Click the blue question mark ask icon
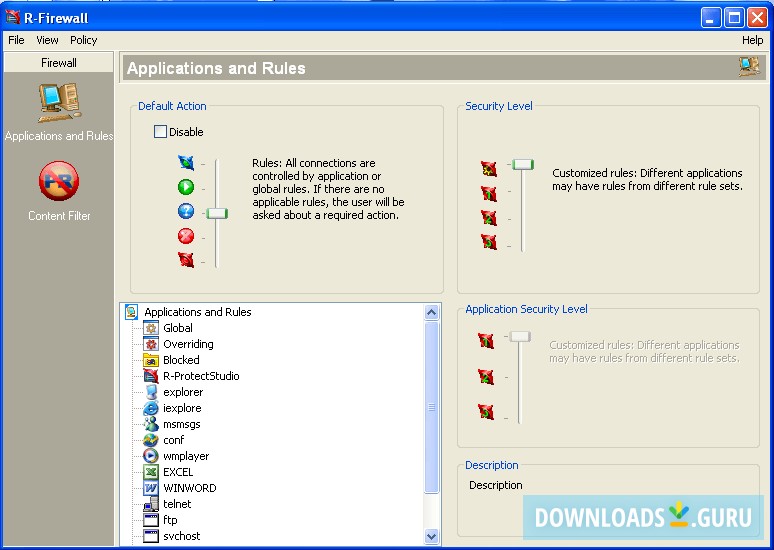774x550 pixels. 186,211
